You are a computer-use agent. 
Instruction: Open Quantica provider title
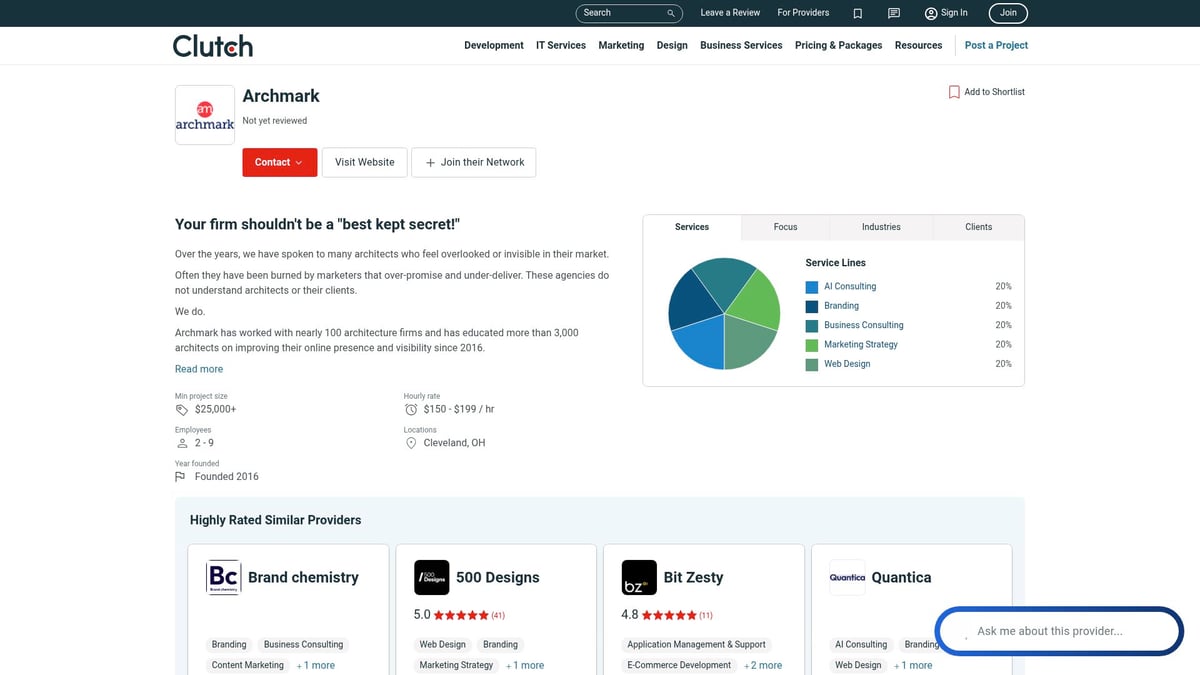click(x=901, y=577)
